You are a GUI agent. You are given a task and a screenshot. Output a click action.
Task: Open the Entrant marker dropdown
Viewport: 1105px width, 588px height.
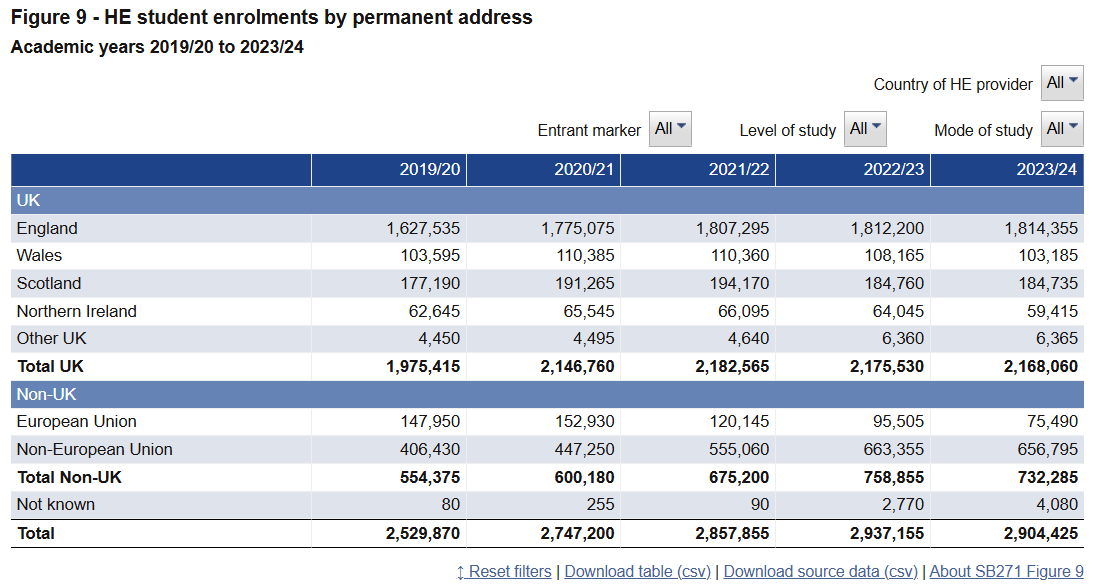pos(669,129)
